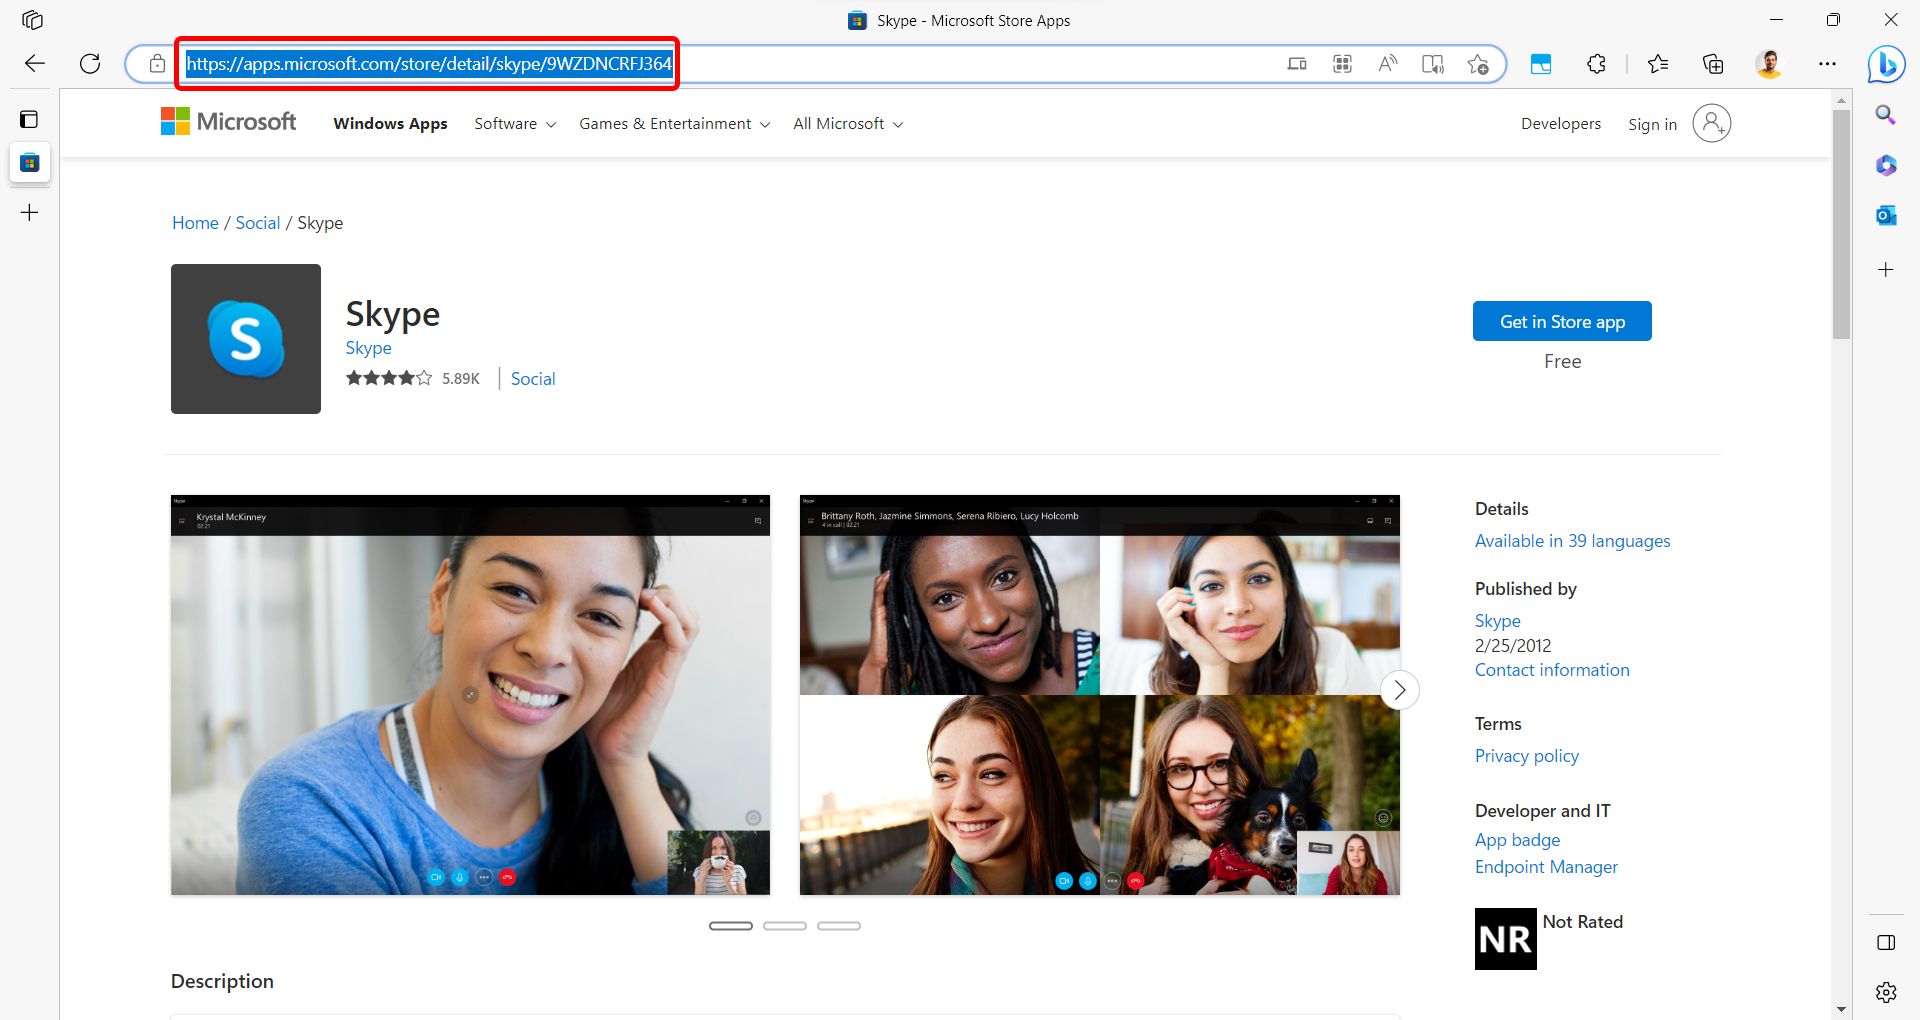The image size is (1920, 1020).
Task: Open Privacy policy link
Action: click(1527, 756)
